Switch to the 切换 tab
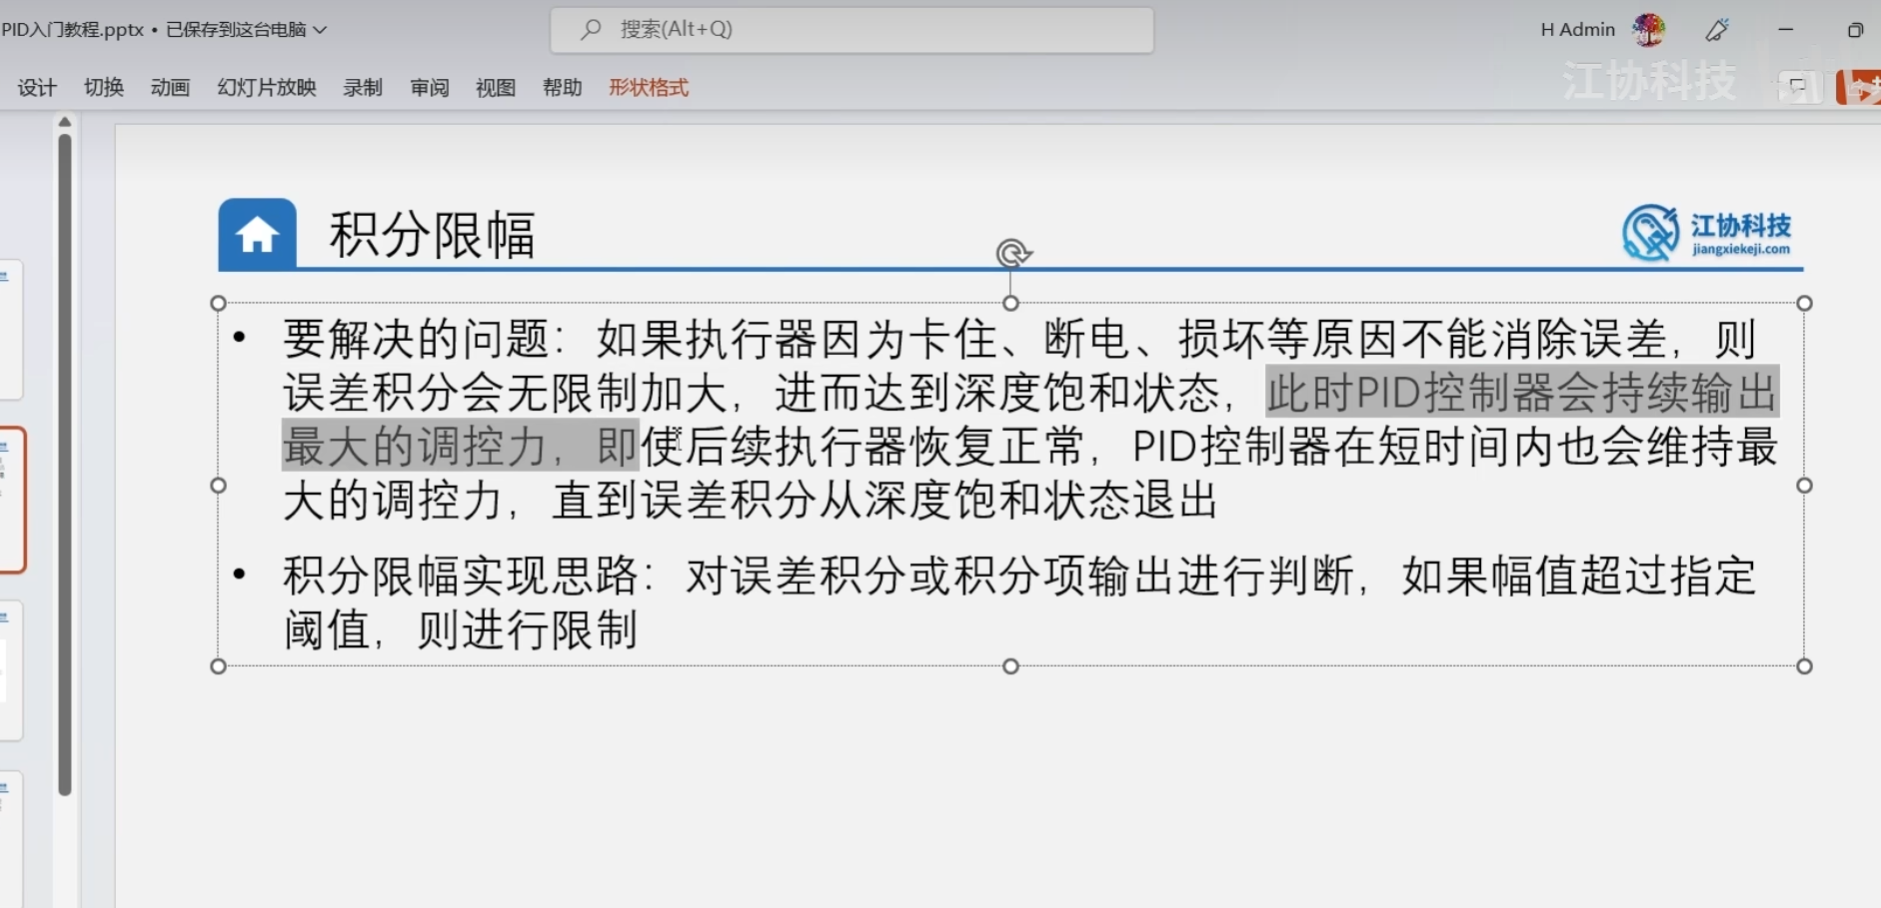 (104, 88)
